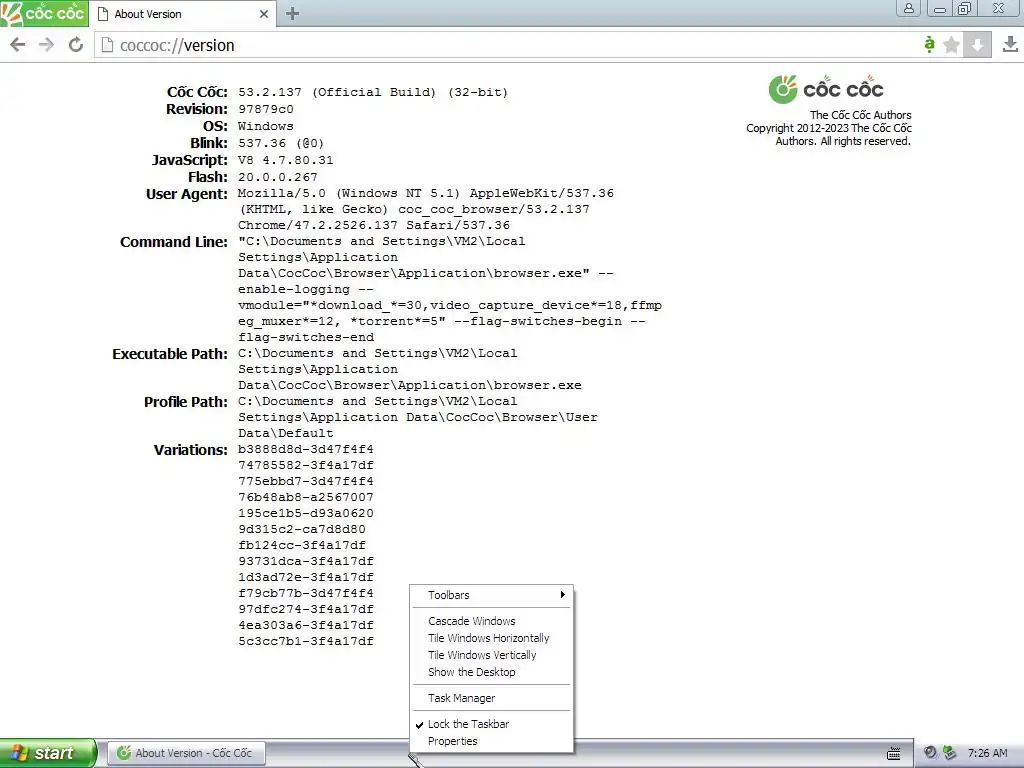Click the round gray system tray icon
Image resolution: width=1024 pixels, height=768 pixels.
(x=930, y=752)
